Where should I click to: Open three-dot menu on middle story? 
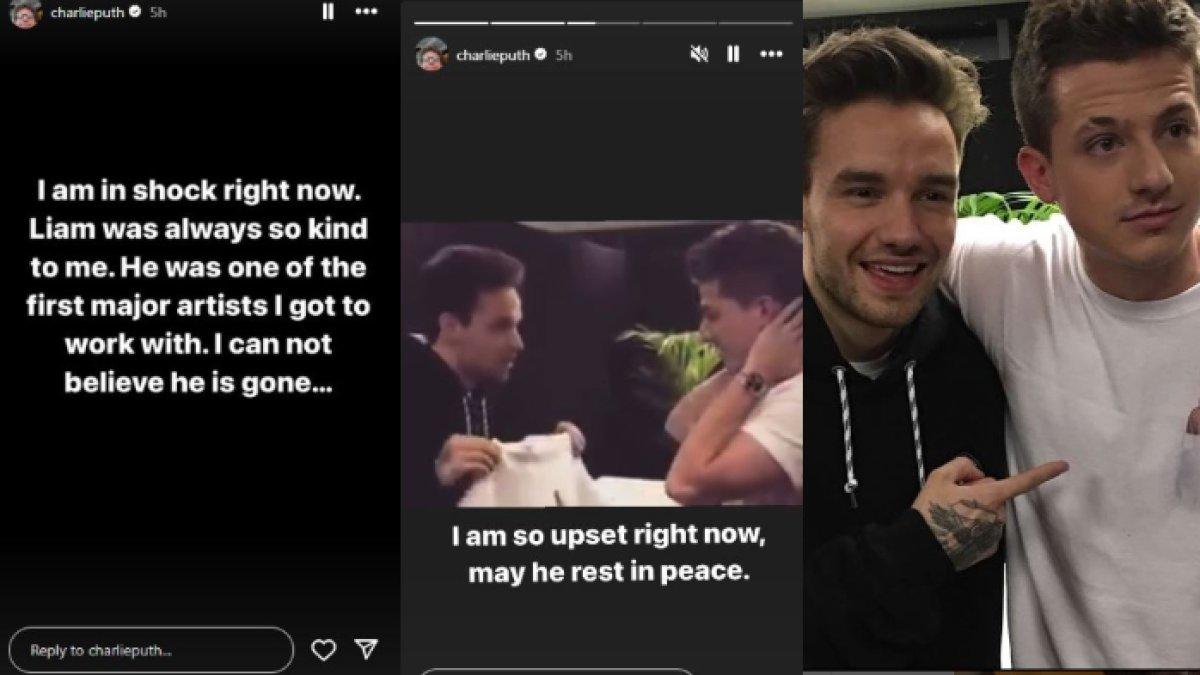[x=771, y=54]
